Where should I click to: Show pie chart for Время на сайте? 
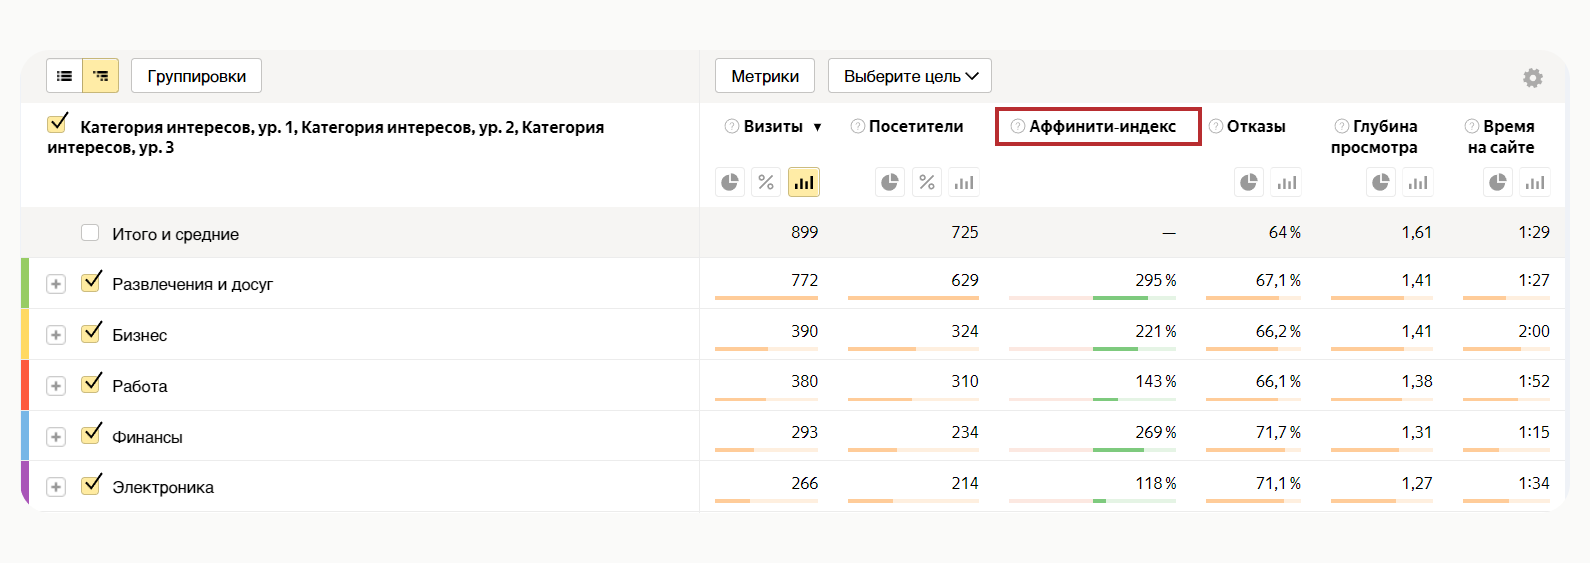1498,182
